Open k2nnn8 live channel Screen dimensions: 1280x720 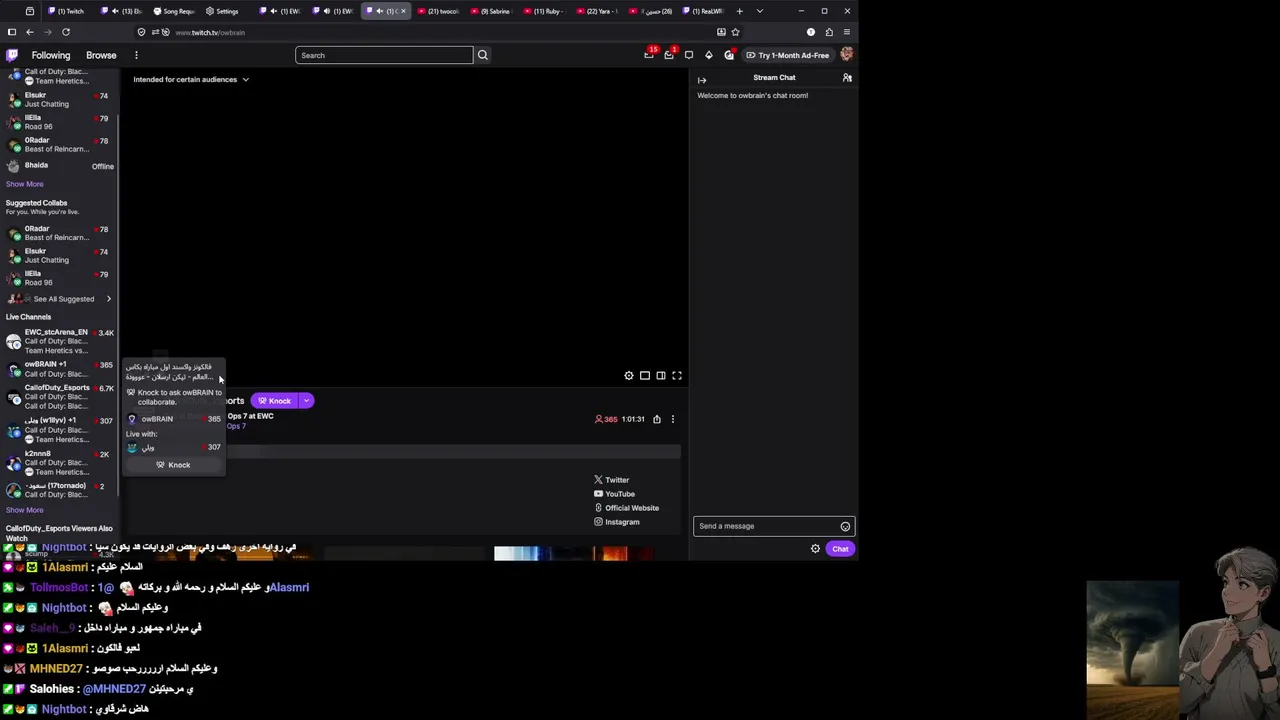pos(60,463)
